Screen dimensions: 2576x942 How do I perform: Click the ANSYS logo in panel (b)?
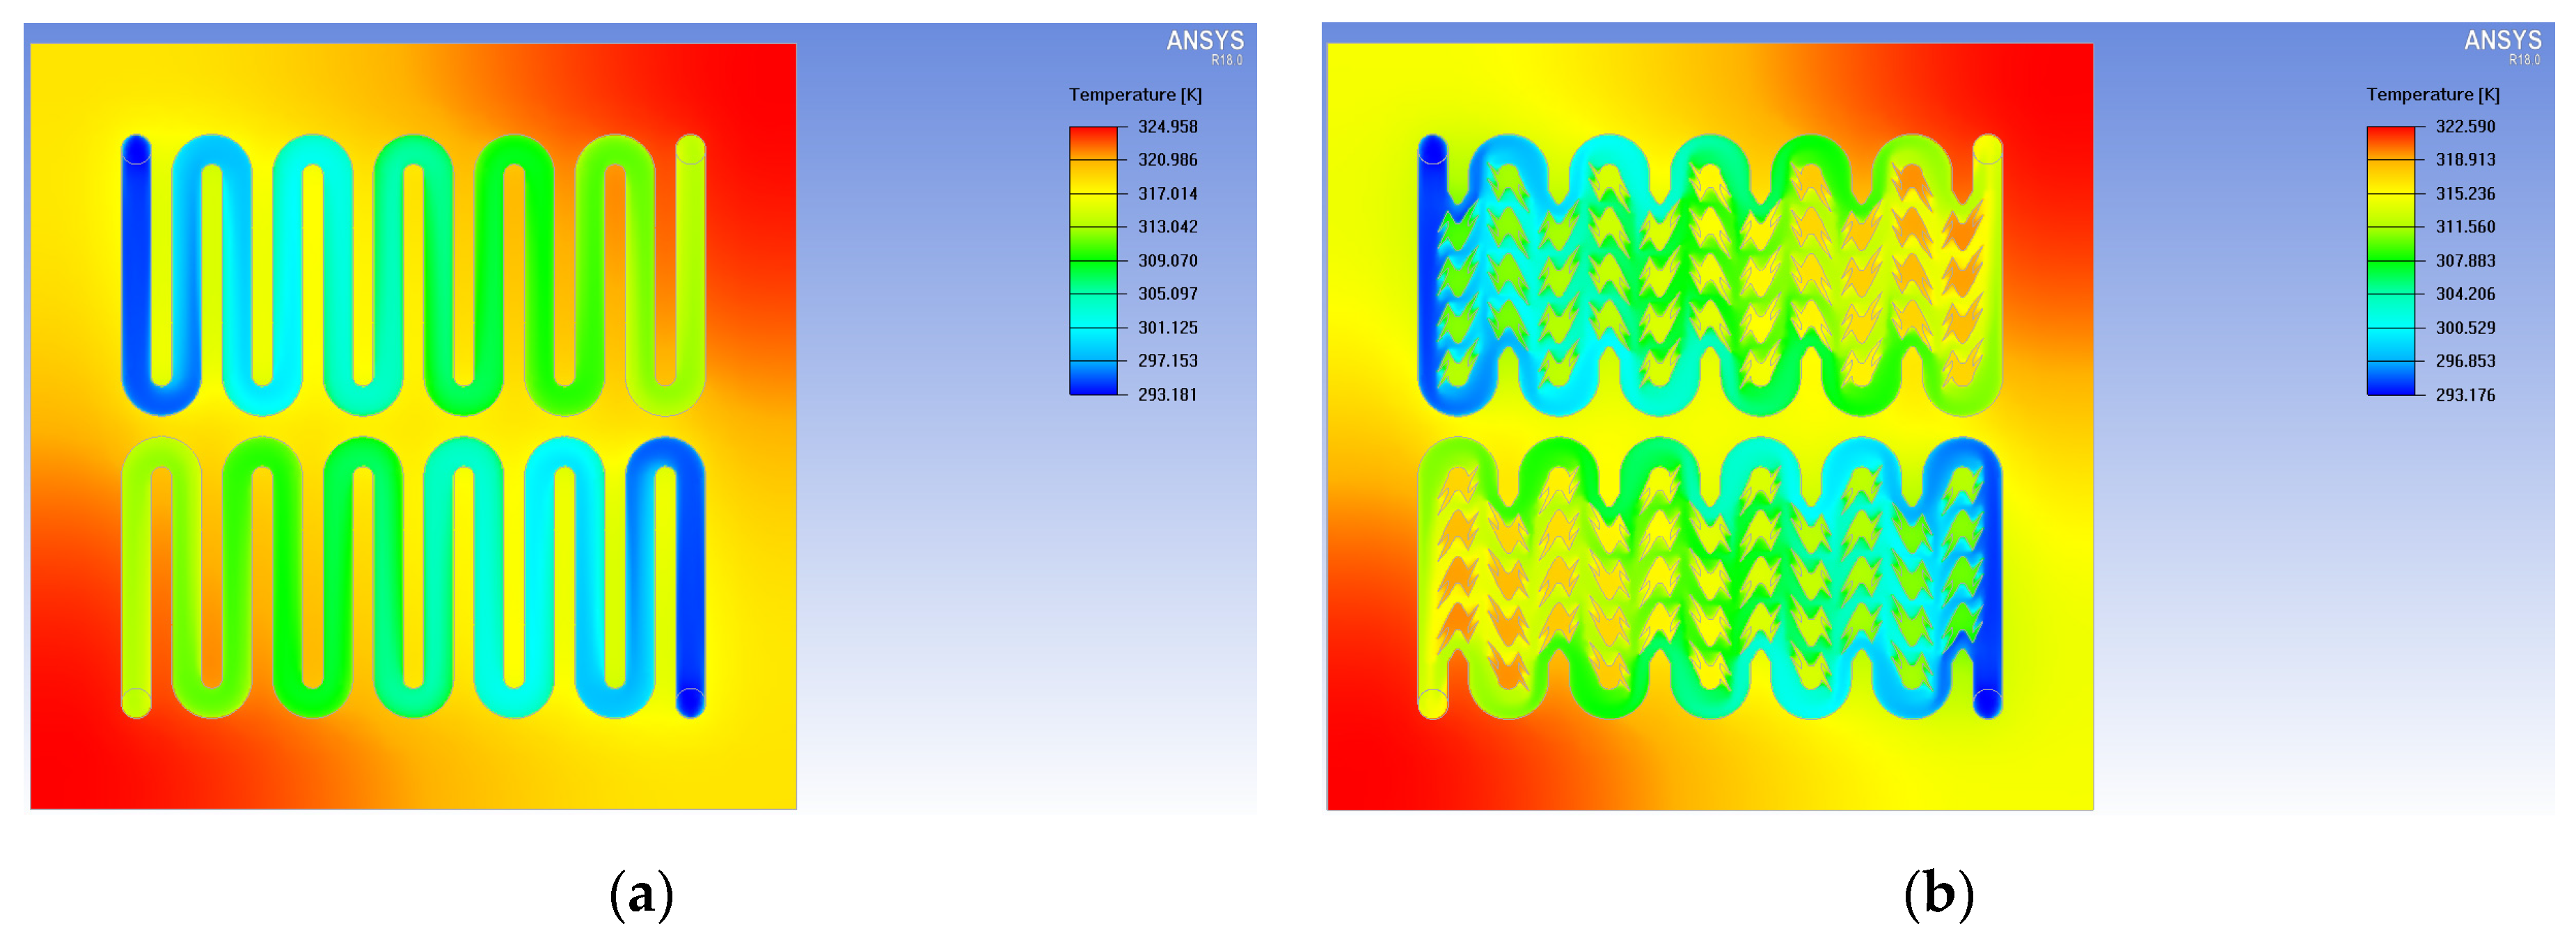pos(2502,40)
